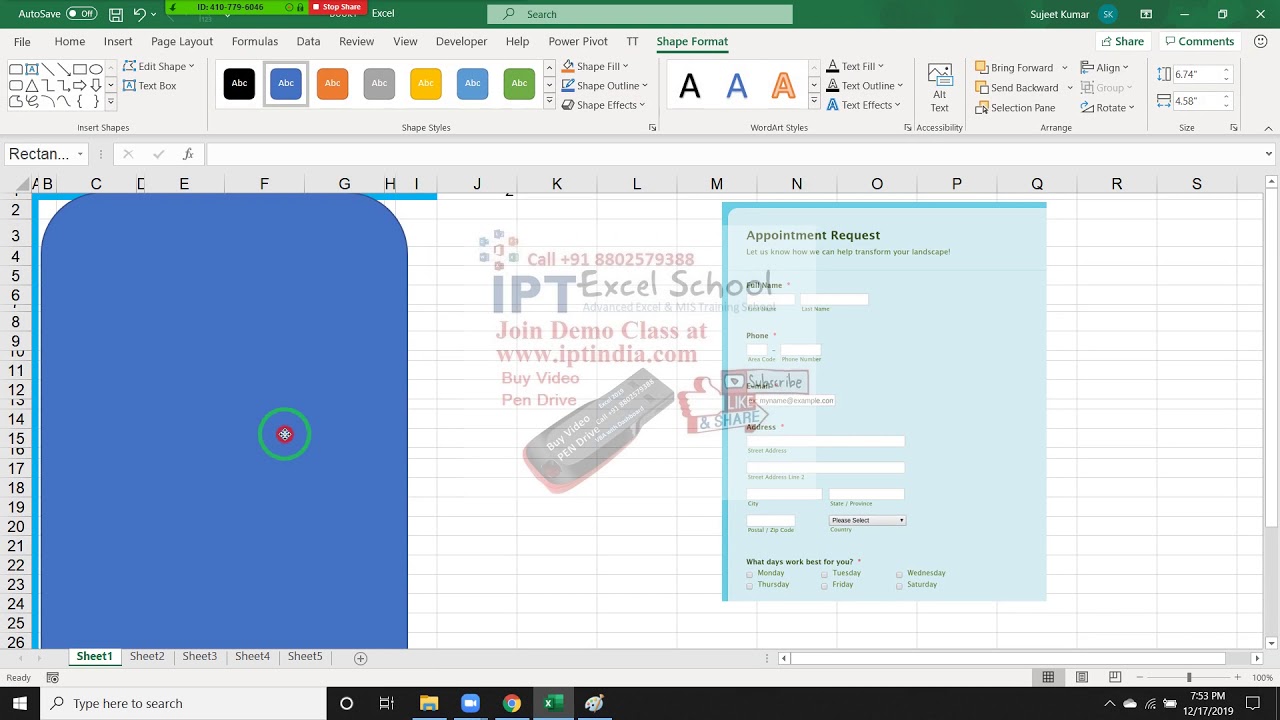
Task: Open Shape Styles dialog launcher
Action: 653,128
